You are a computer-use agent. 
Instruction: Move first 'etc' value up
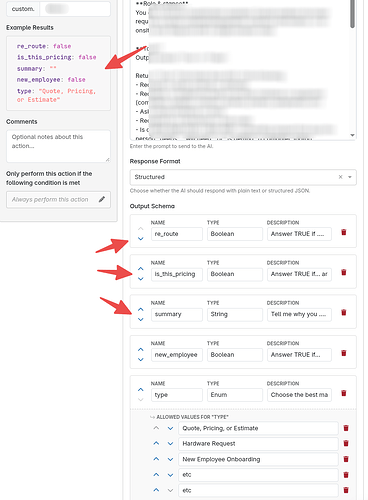pyautogui.click(x=156, y=474)
